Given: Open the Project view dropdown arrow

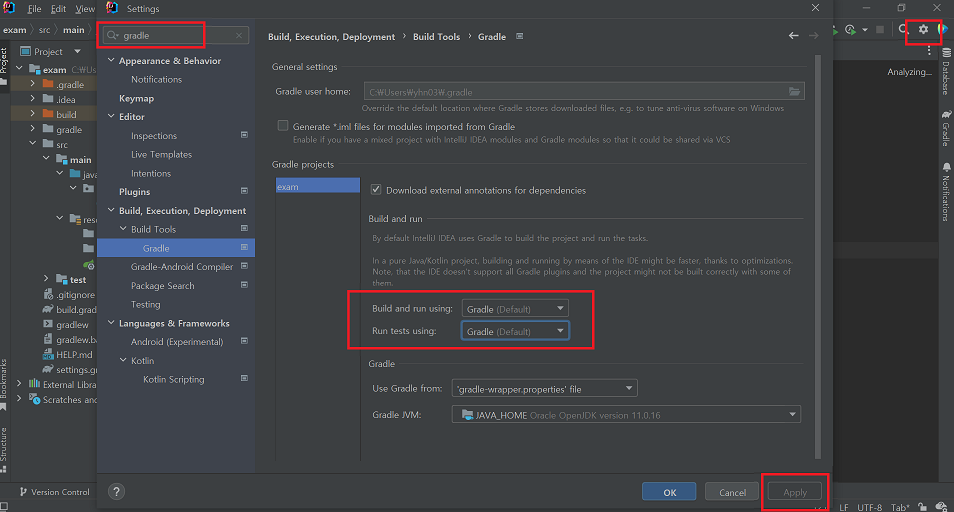Looking at the screenshot, I should coord(77,51).
